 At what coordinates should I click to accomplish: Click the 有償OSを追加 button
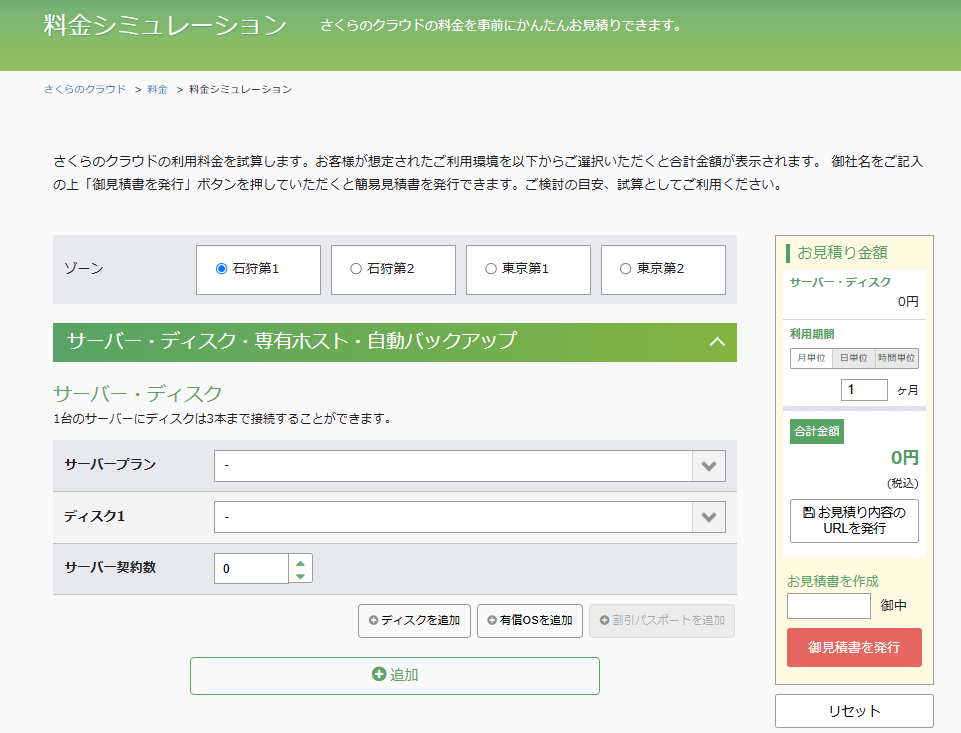pyautogui.click(x=529, y=621)
